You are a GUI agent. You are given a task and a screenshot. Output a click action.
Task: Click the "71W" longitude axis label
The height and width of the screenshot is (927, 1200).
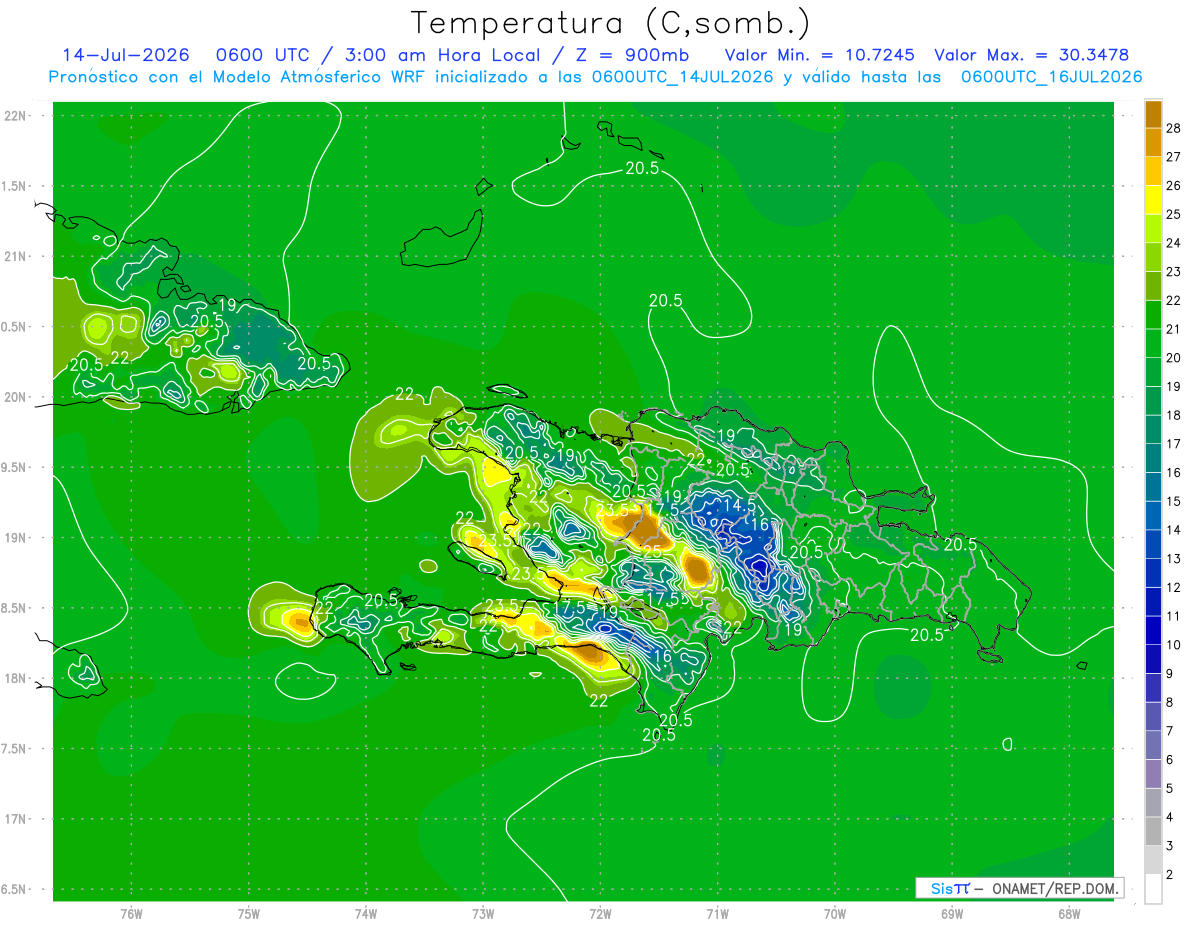pyautogui.click(x=718, y=914)
